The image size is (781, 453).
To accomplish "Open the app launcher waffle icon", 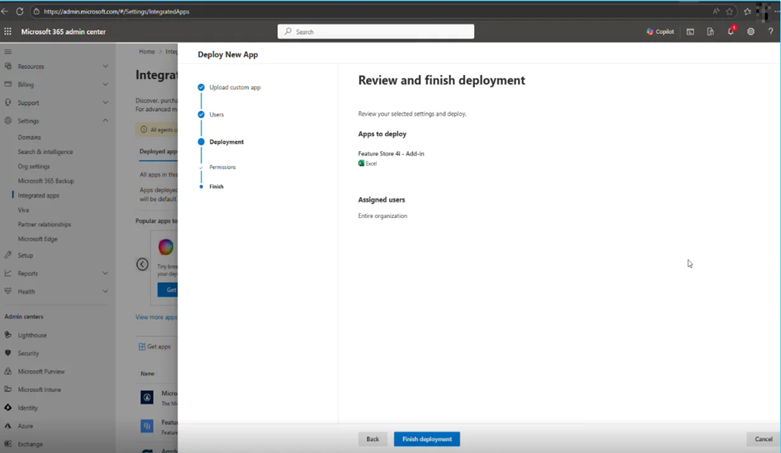I will point(8,32).
